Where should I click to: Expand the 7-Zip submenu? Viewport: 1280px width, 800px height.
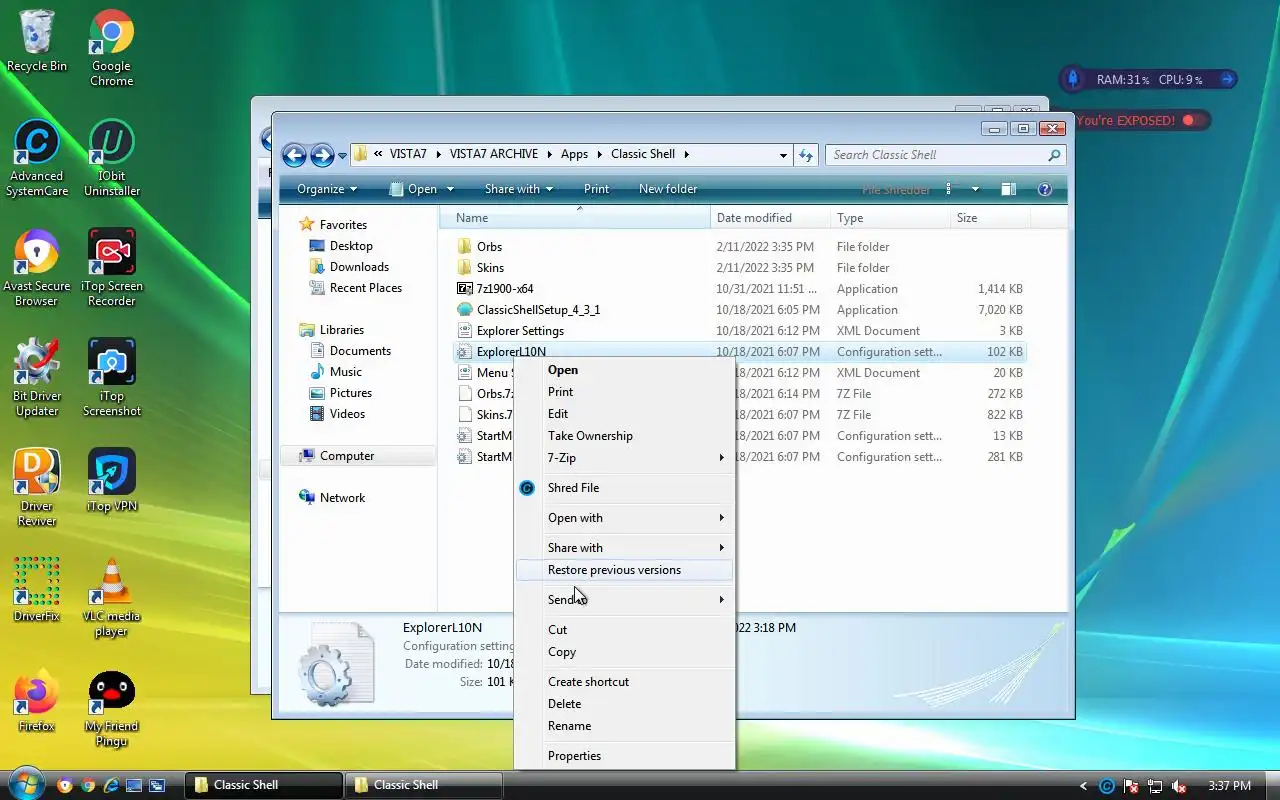(x=625, y=458)
